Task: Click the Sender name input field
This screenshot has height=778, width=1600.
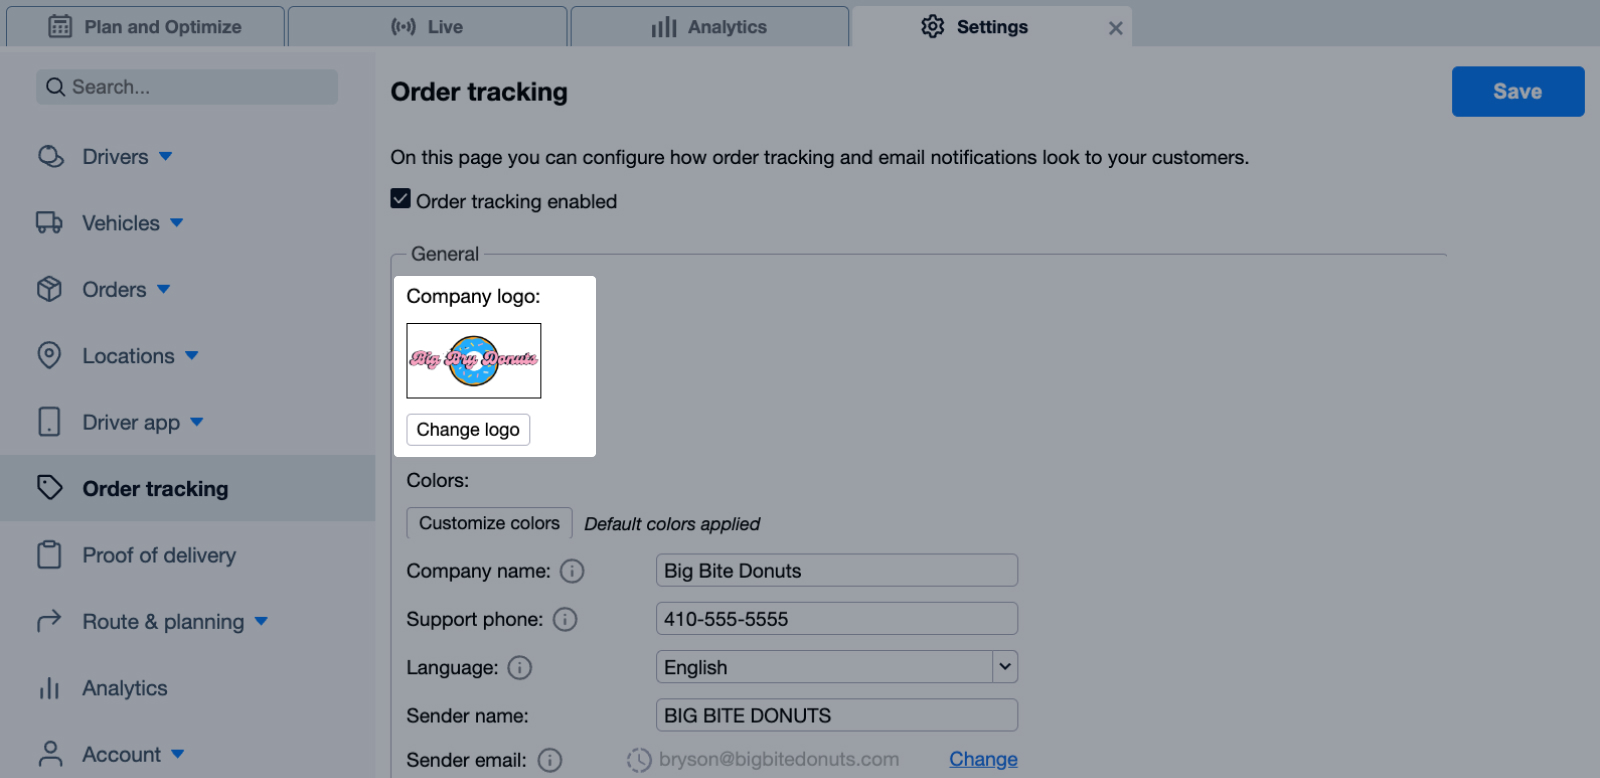Action: (x=837, y=715)
